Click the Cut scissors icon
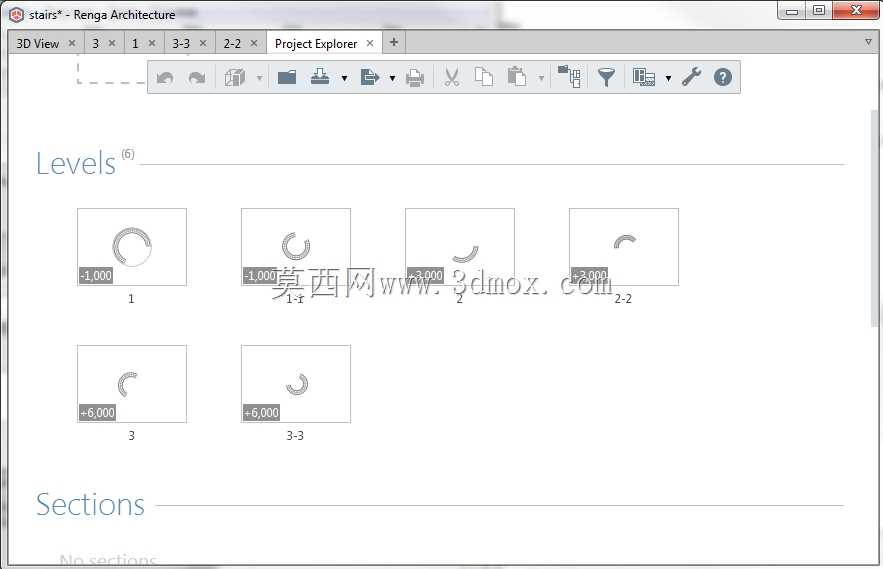The height and width of the screenshot is (569, 883). (452, 77)
